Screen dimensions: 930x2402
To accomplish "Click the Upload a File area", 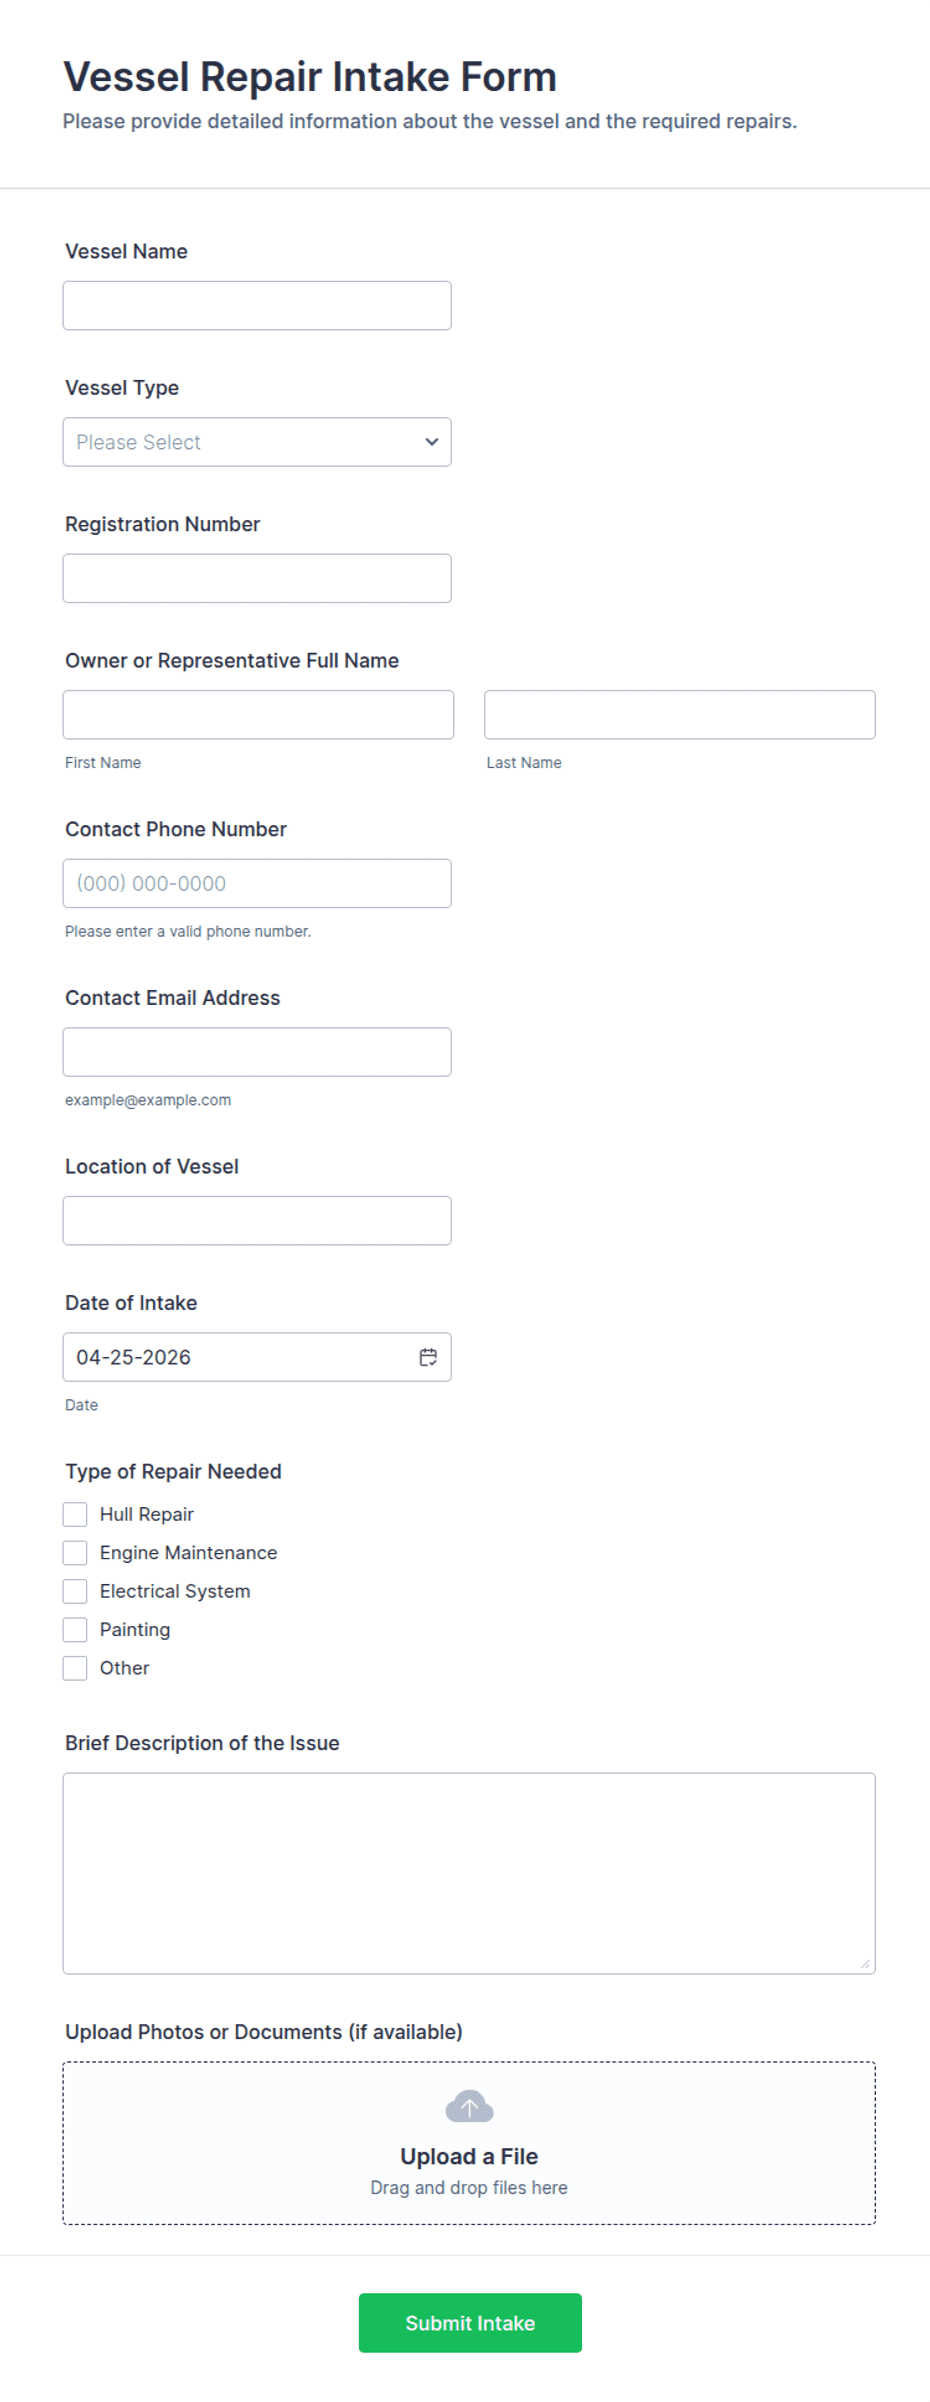I will coord(469,2156).
